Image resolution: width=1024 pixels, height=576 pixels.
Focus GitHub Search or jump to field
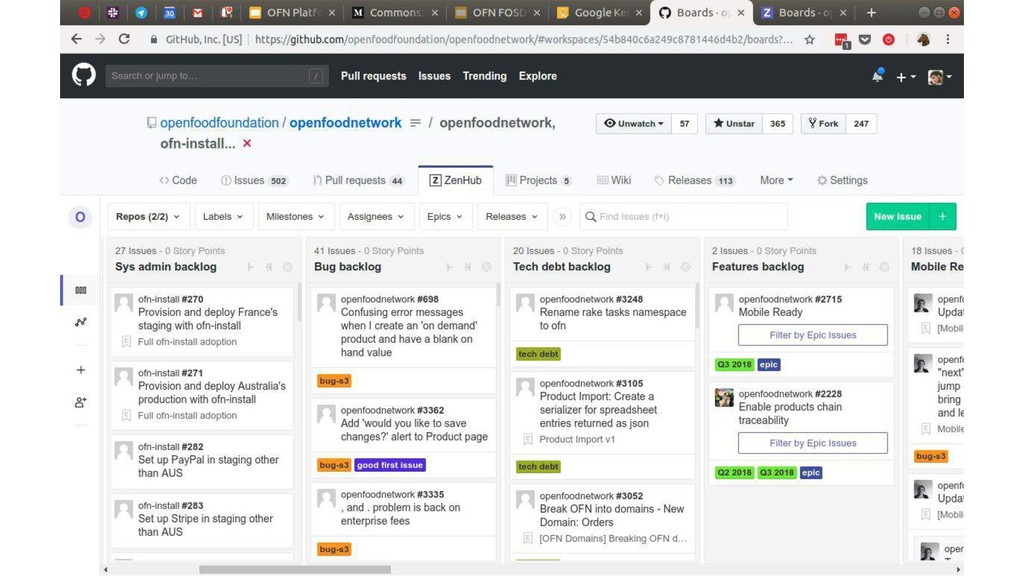click(x=217, y=76)
